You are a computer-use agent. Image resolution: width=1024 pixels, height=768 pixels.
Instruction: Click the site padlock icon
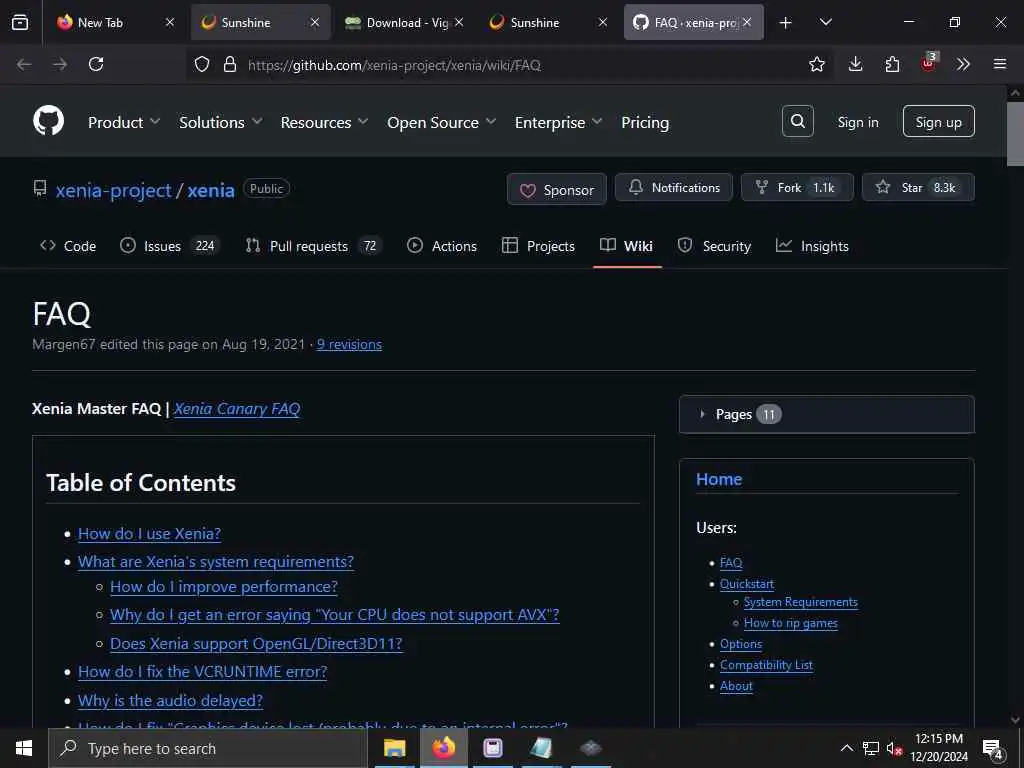(230, 64)
